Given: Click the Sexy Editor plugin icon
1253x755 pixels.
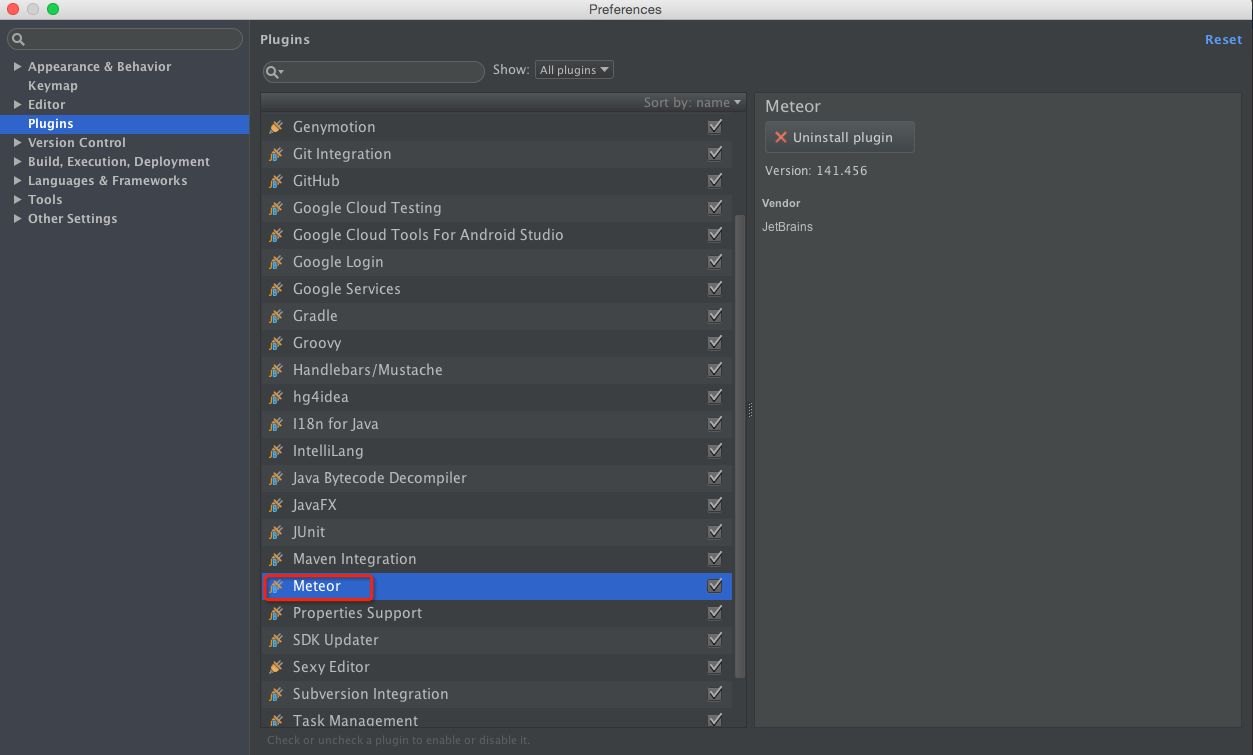Looking at the screenshot, I should [x=276, y=667].
